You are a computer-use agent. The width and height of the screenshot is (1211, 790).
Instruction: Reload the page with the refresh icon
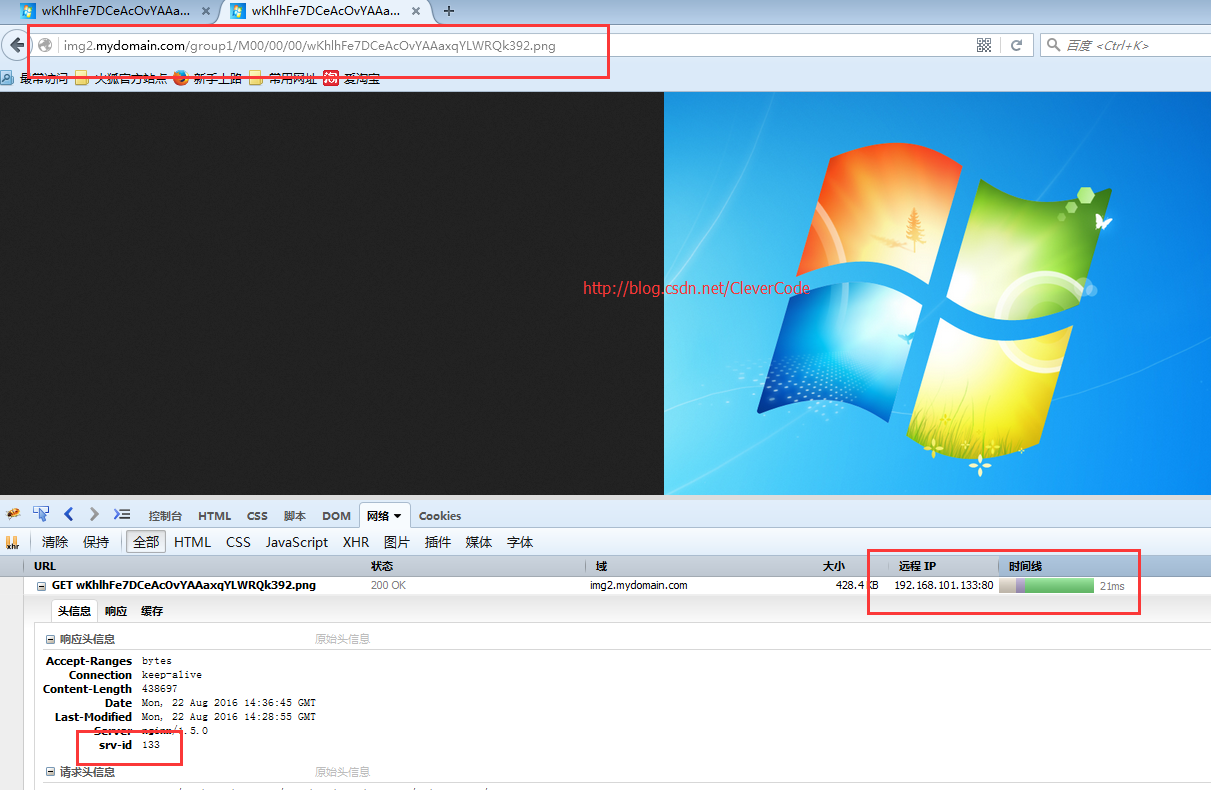1016,45
